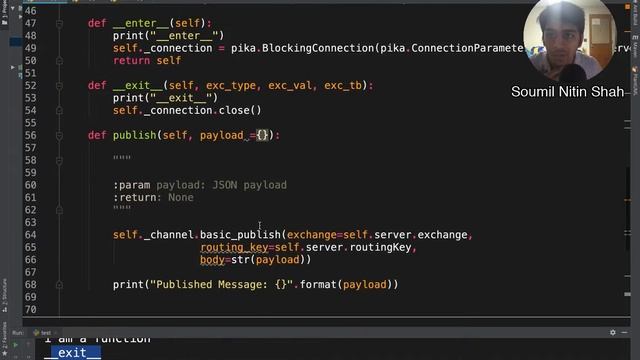Click 'return self' on line 50

click(147, 61)
